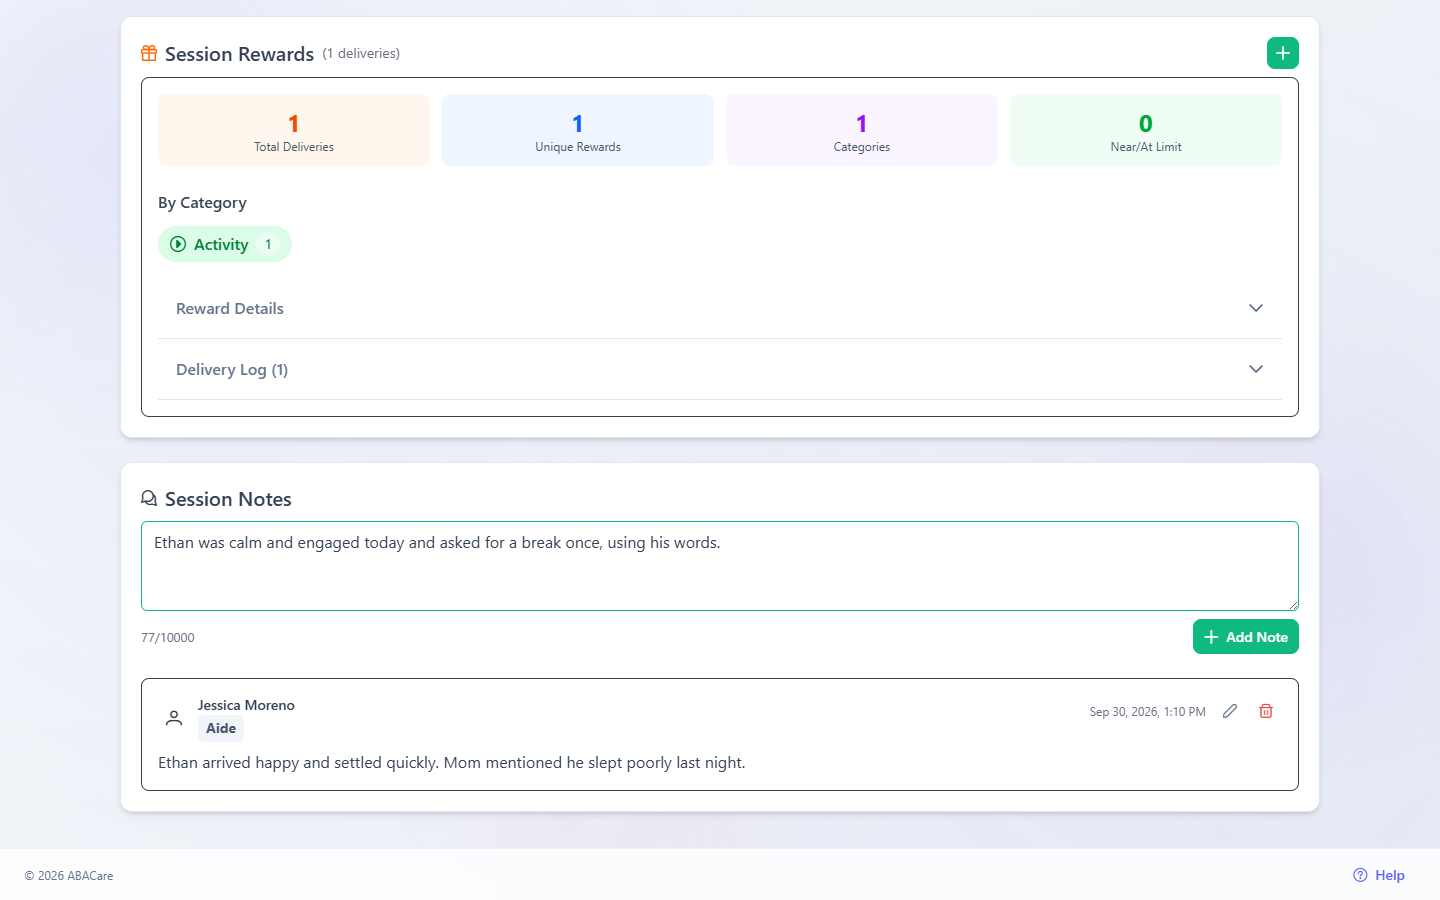The width and height of the screenshot is (1440, 900).
Task: Click the Aide role badge
Action: pyautogui.click(x=221, y=728)
